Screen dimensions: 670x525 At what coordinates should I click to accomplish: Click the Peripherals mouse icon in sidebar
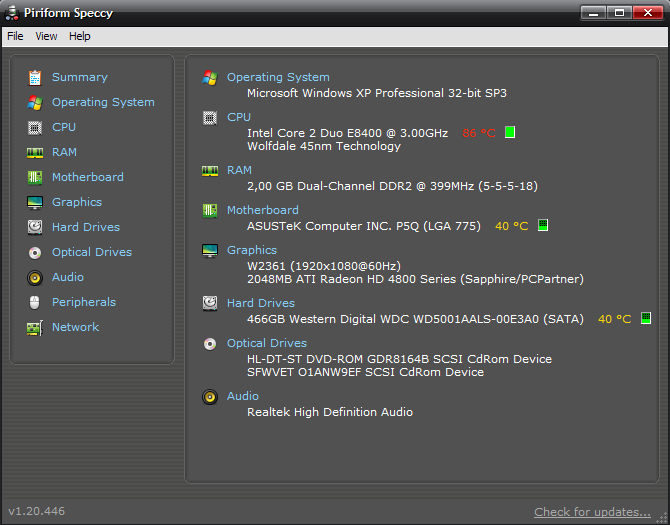point(35,302)
